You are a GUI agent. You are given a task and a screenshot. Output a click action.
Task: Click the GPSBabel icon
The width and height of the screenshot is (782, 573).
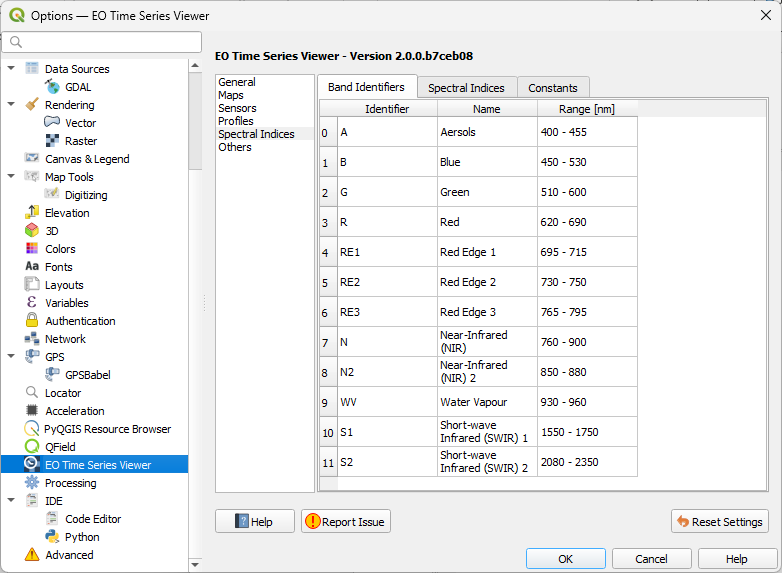point(52,374)
